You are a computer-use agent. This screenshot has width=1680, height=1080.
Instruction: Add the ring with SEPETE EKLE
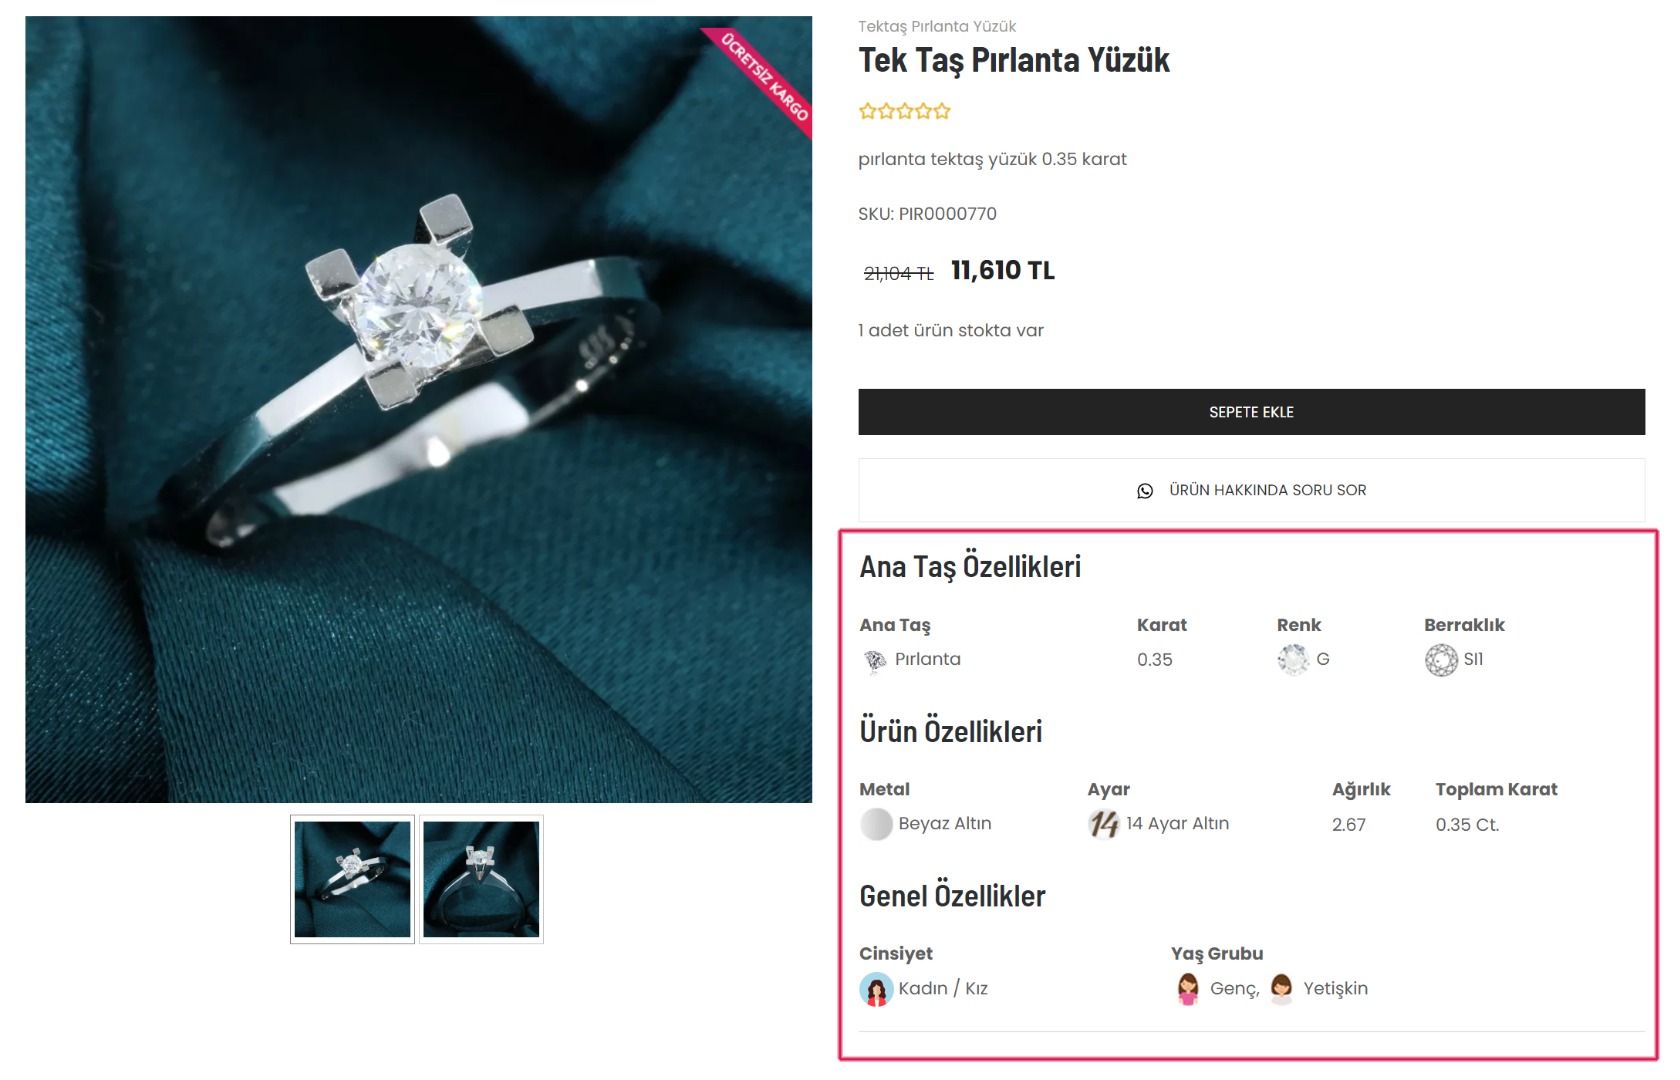coord(1251,412)
